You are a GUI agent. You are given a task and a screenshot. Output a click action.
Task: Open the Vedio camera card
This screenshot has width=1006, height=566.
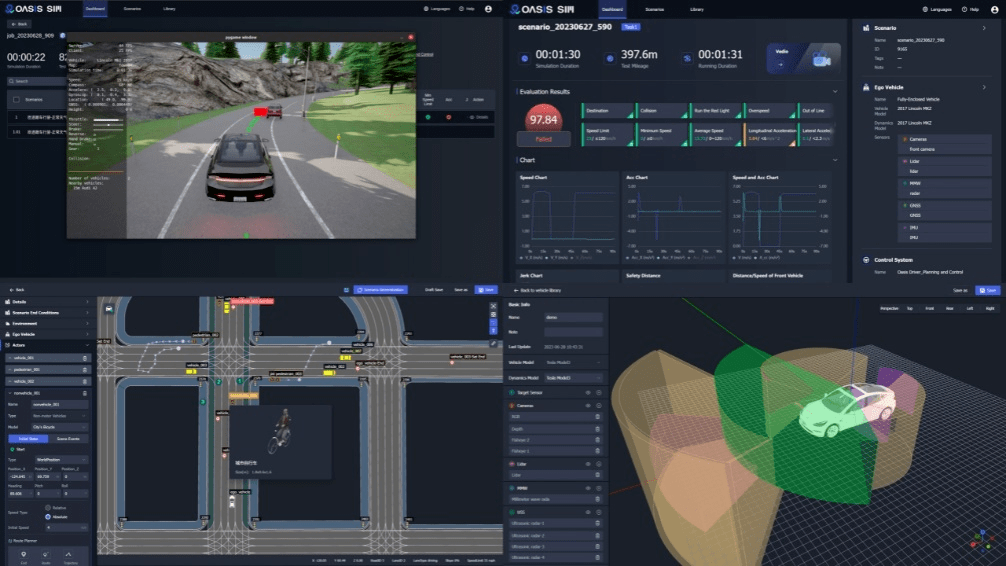tap(803, 58)
